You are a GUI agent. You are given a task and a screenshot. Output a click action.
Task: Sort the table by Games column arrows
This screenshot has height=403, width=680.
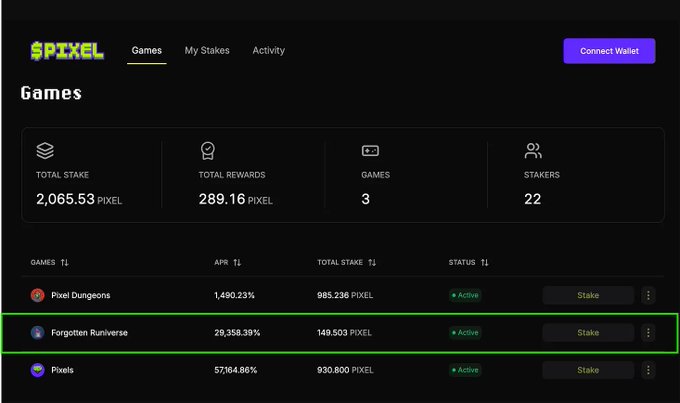click(65, 262)
